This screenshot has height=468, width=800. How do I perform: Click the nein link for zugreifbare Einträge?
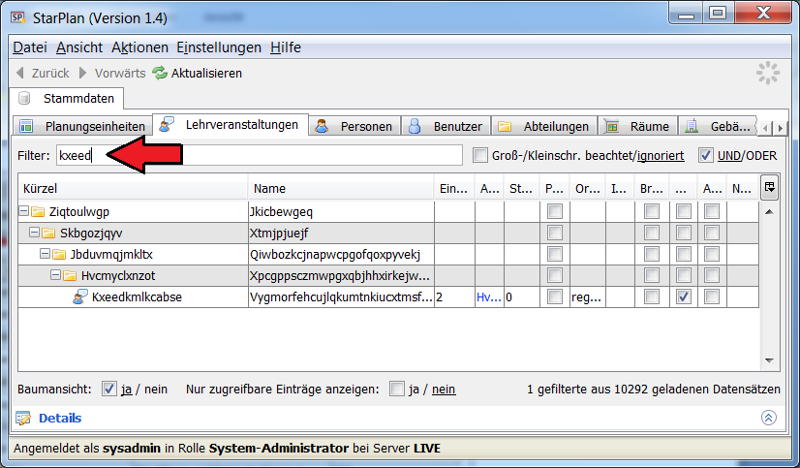(x=443, y=389)
